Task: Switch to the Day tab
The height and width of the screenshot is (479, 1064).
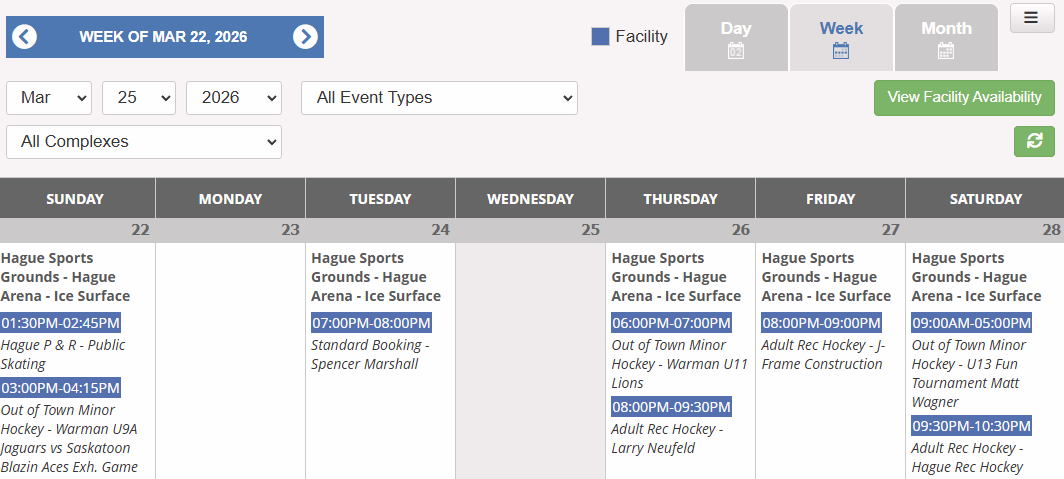Action: tap(736, 28)
